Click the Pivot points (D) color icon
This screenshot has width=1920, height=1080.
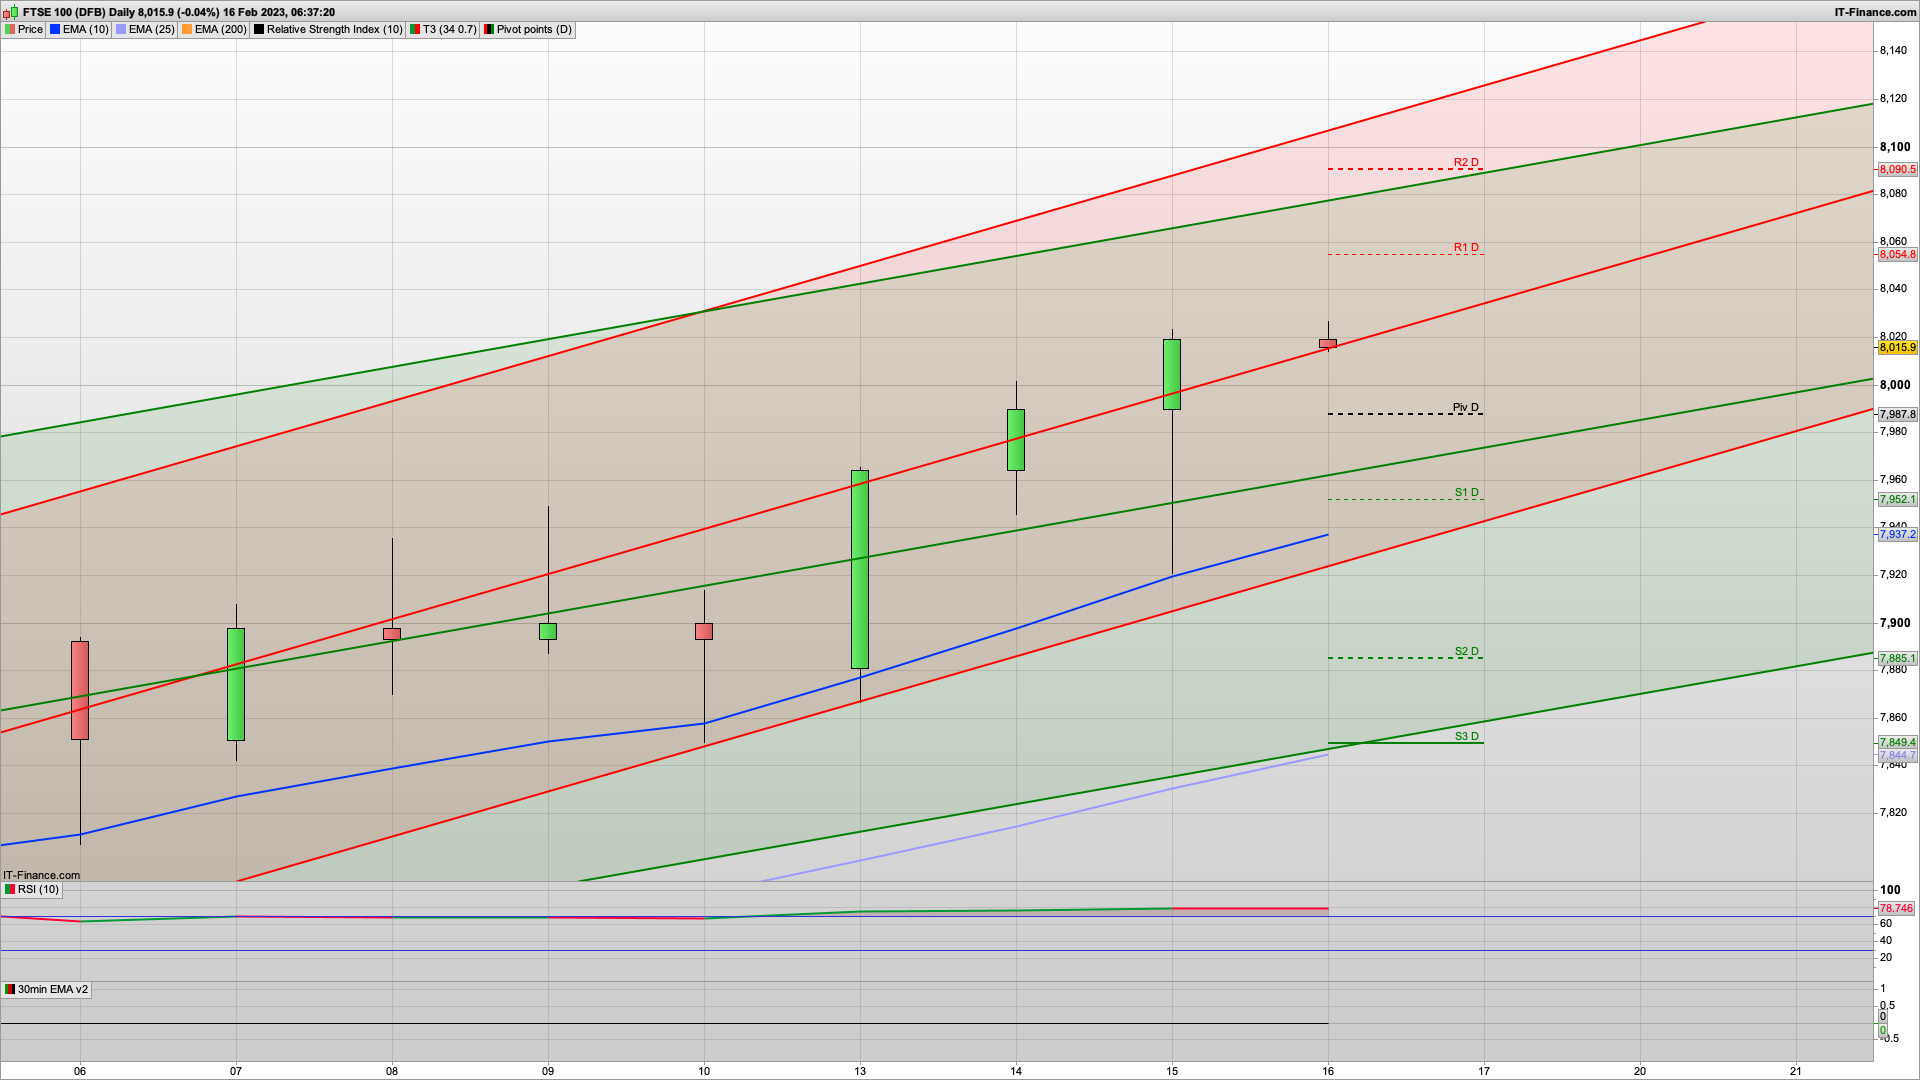tap(489, 30)
